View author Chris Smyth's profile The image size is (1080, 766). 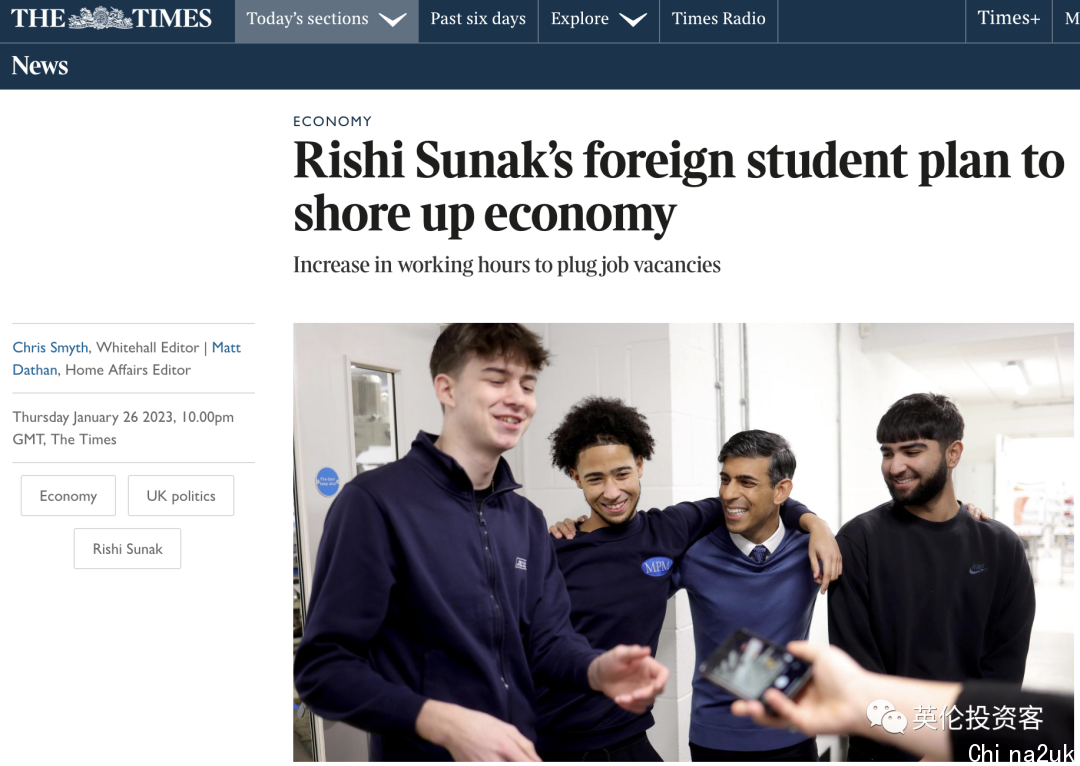[50, 347]
